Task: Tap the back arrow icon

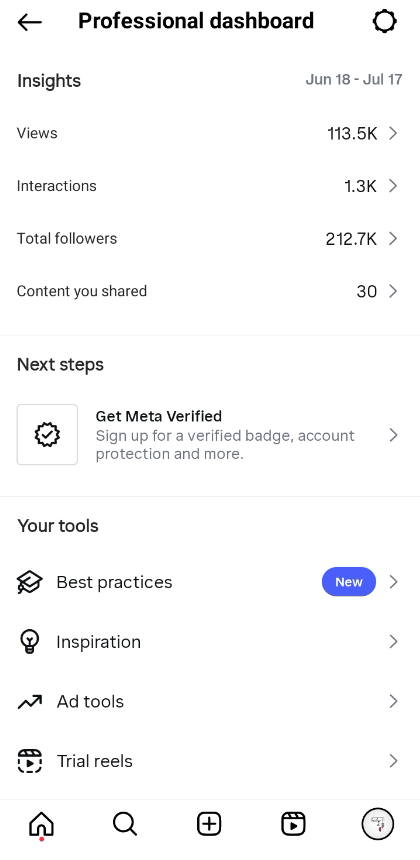Action: coord(30,22)
